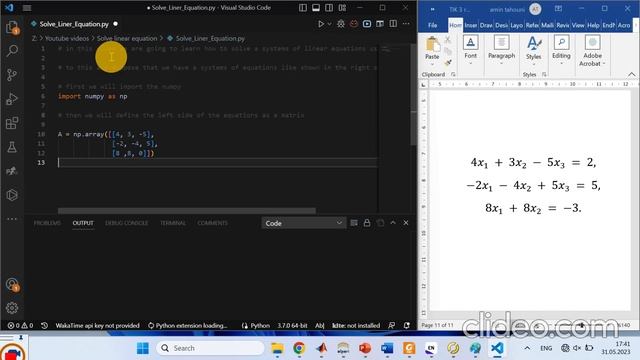Open editor More Actions ellipsis
Image resolution: width=640 pixels, height=360 pixels.
pyautogui.click(x=406, y=24)
